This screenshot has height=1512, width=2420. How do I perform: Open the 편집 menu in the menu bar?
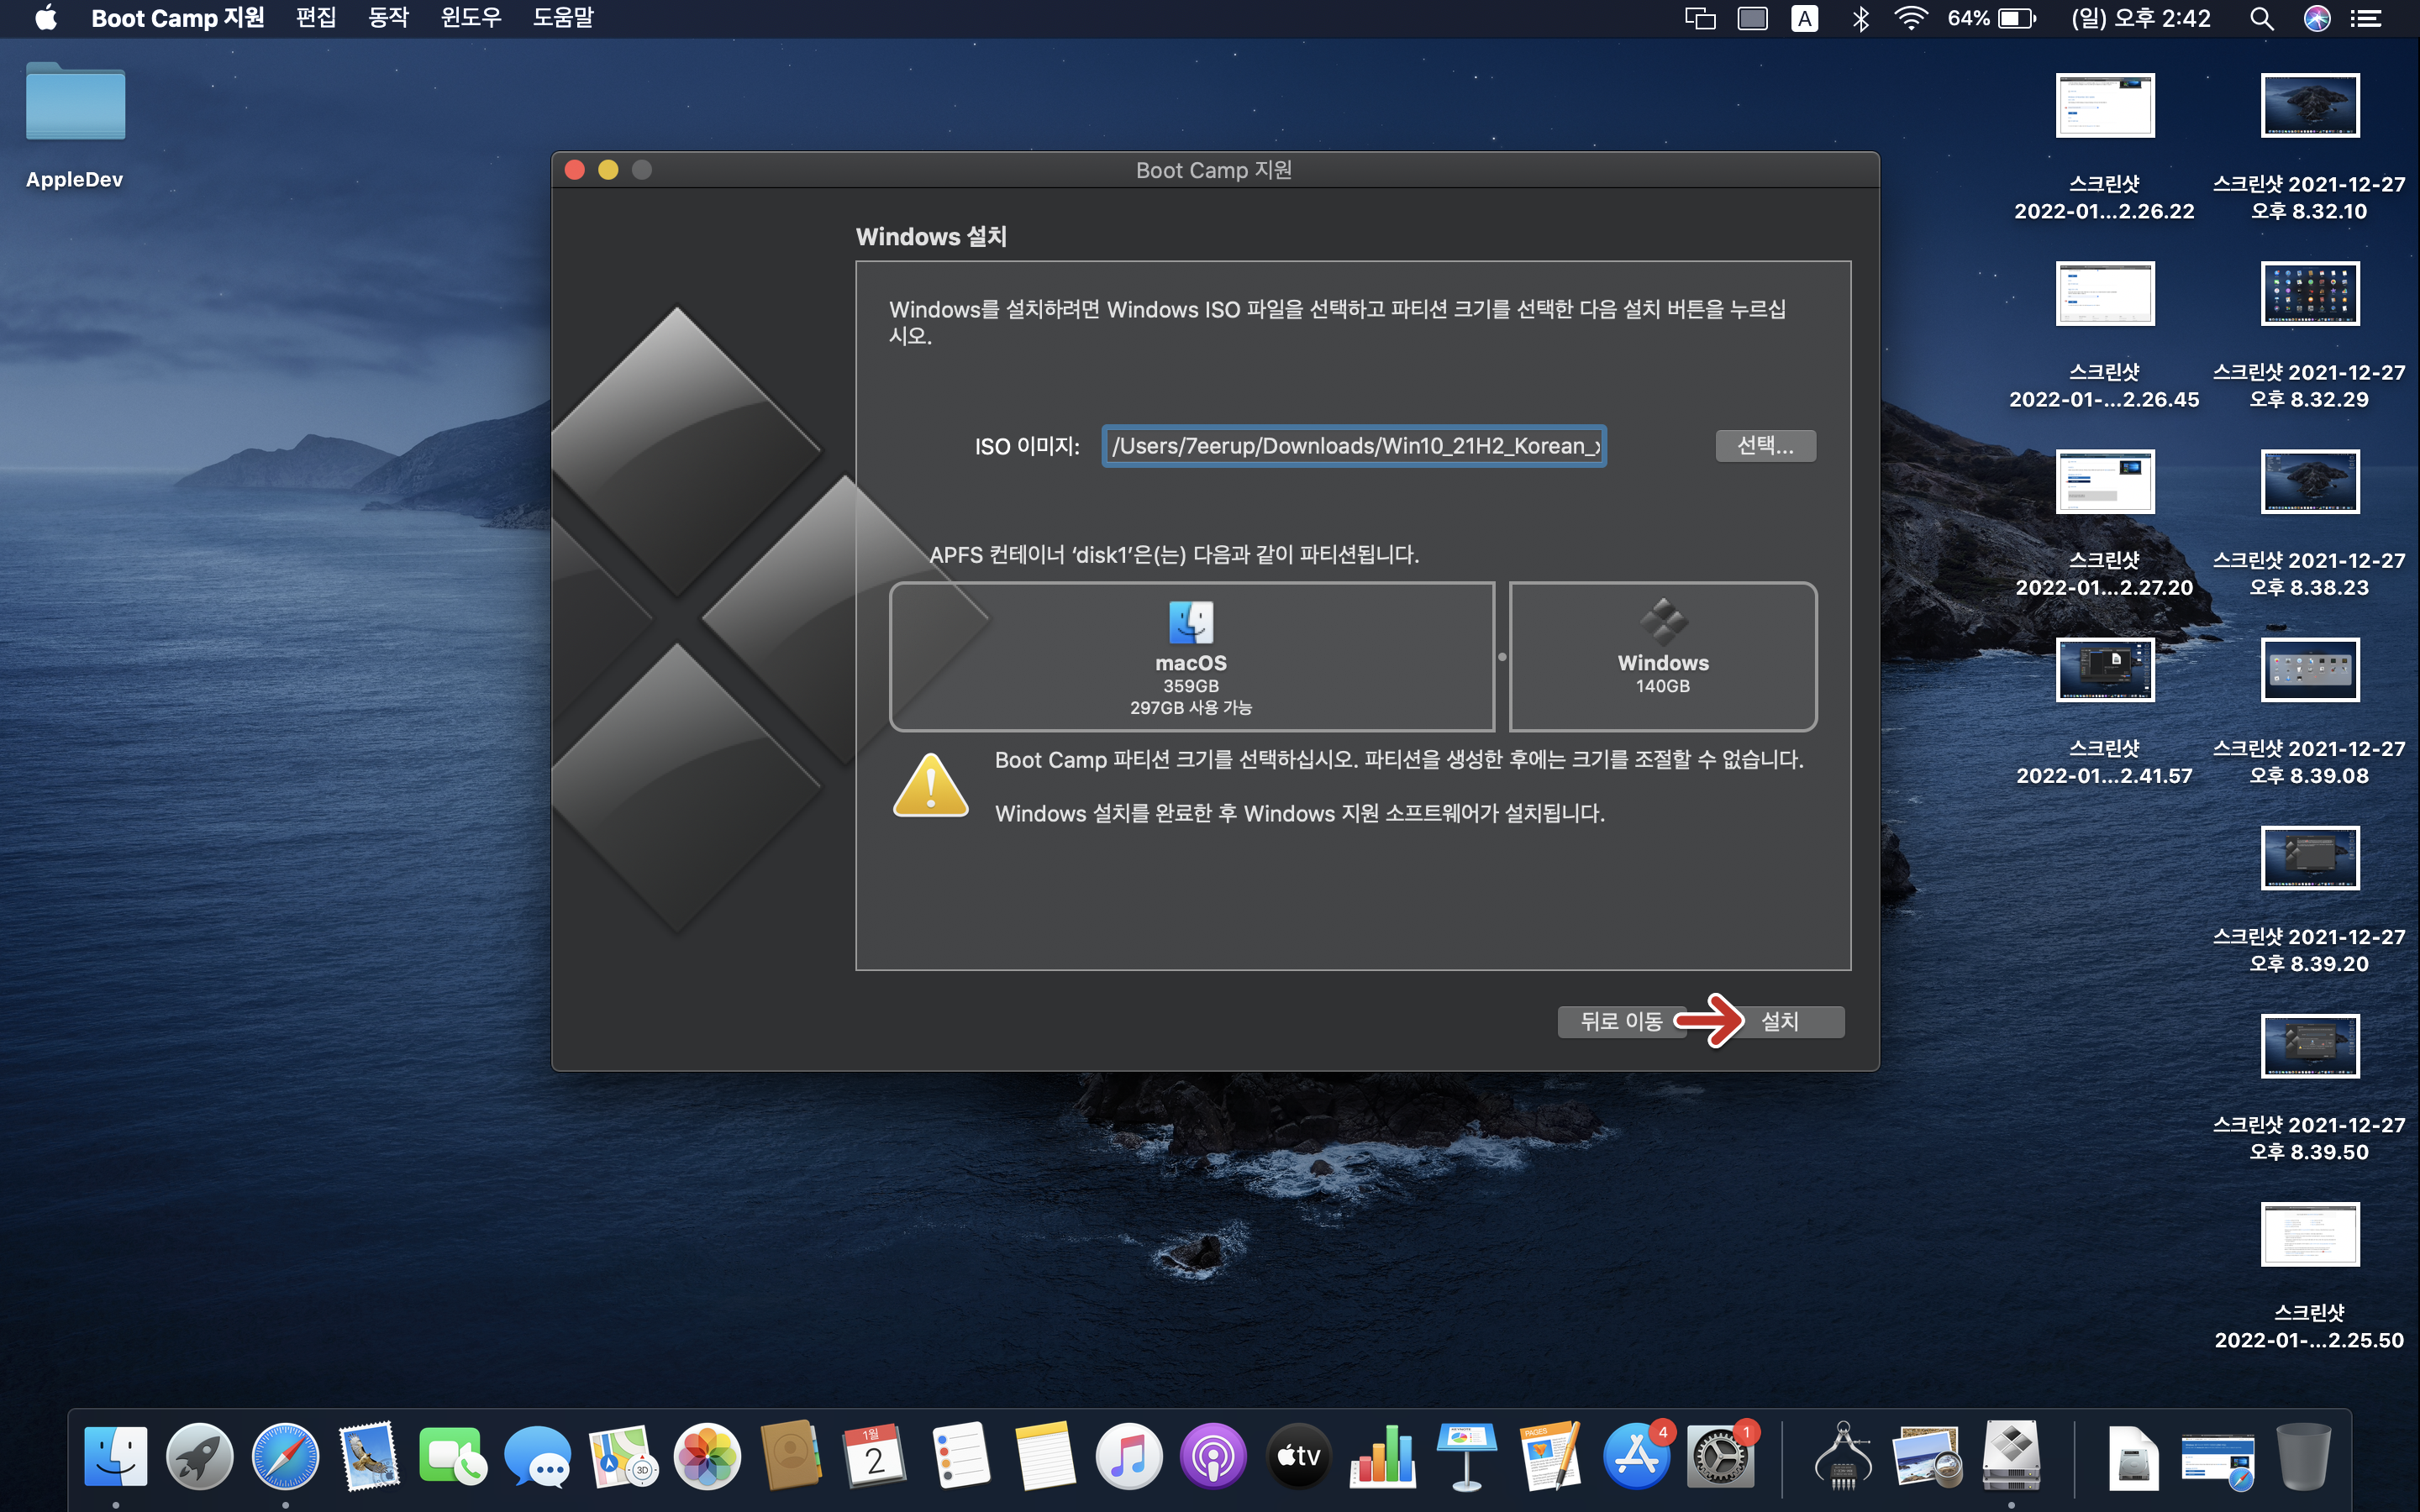[316, 18]
